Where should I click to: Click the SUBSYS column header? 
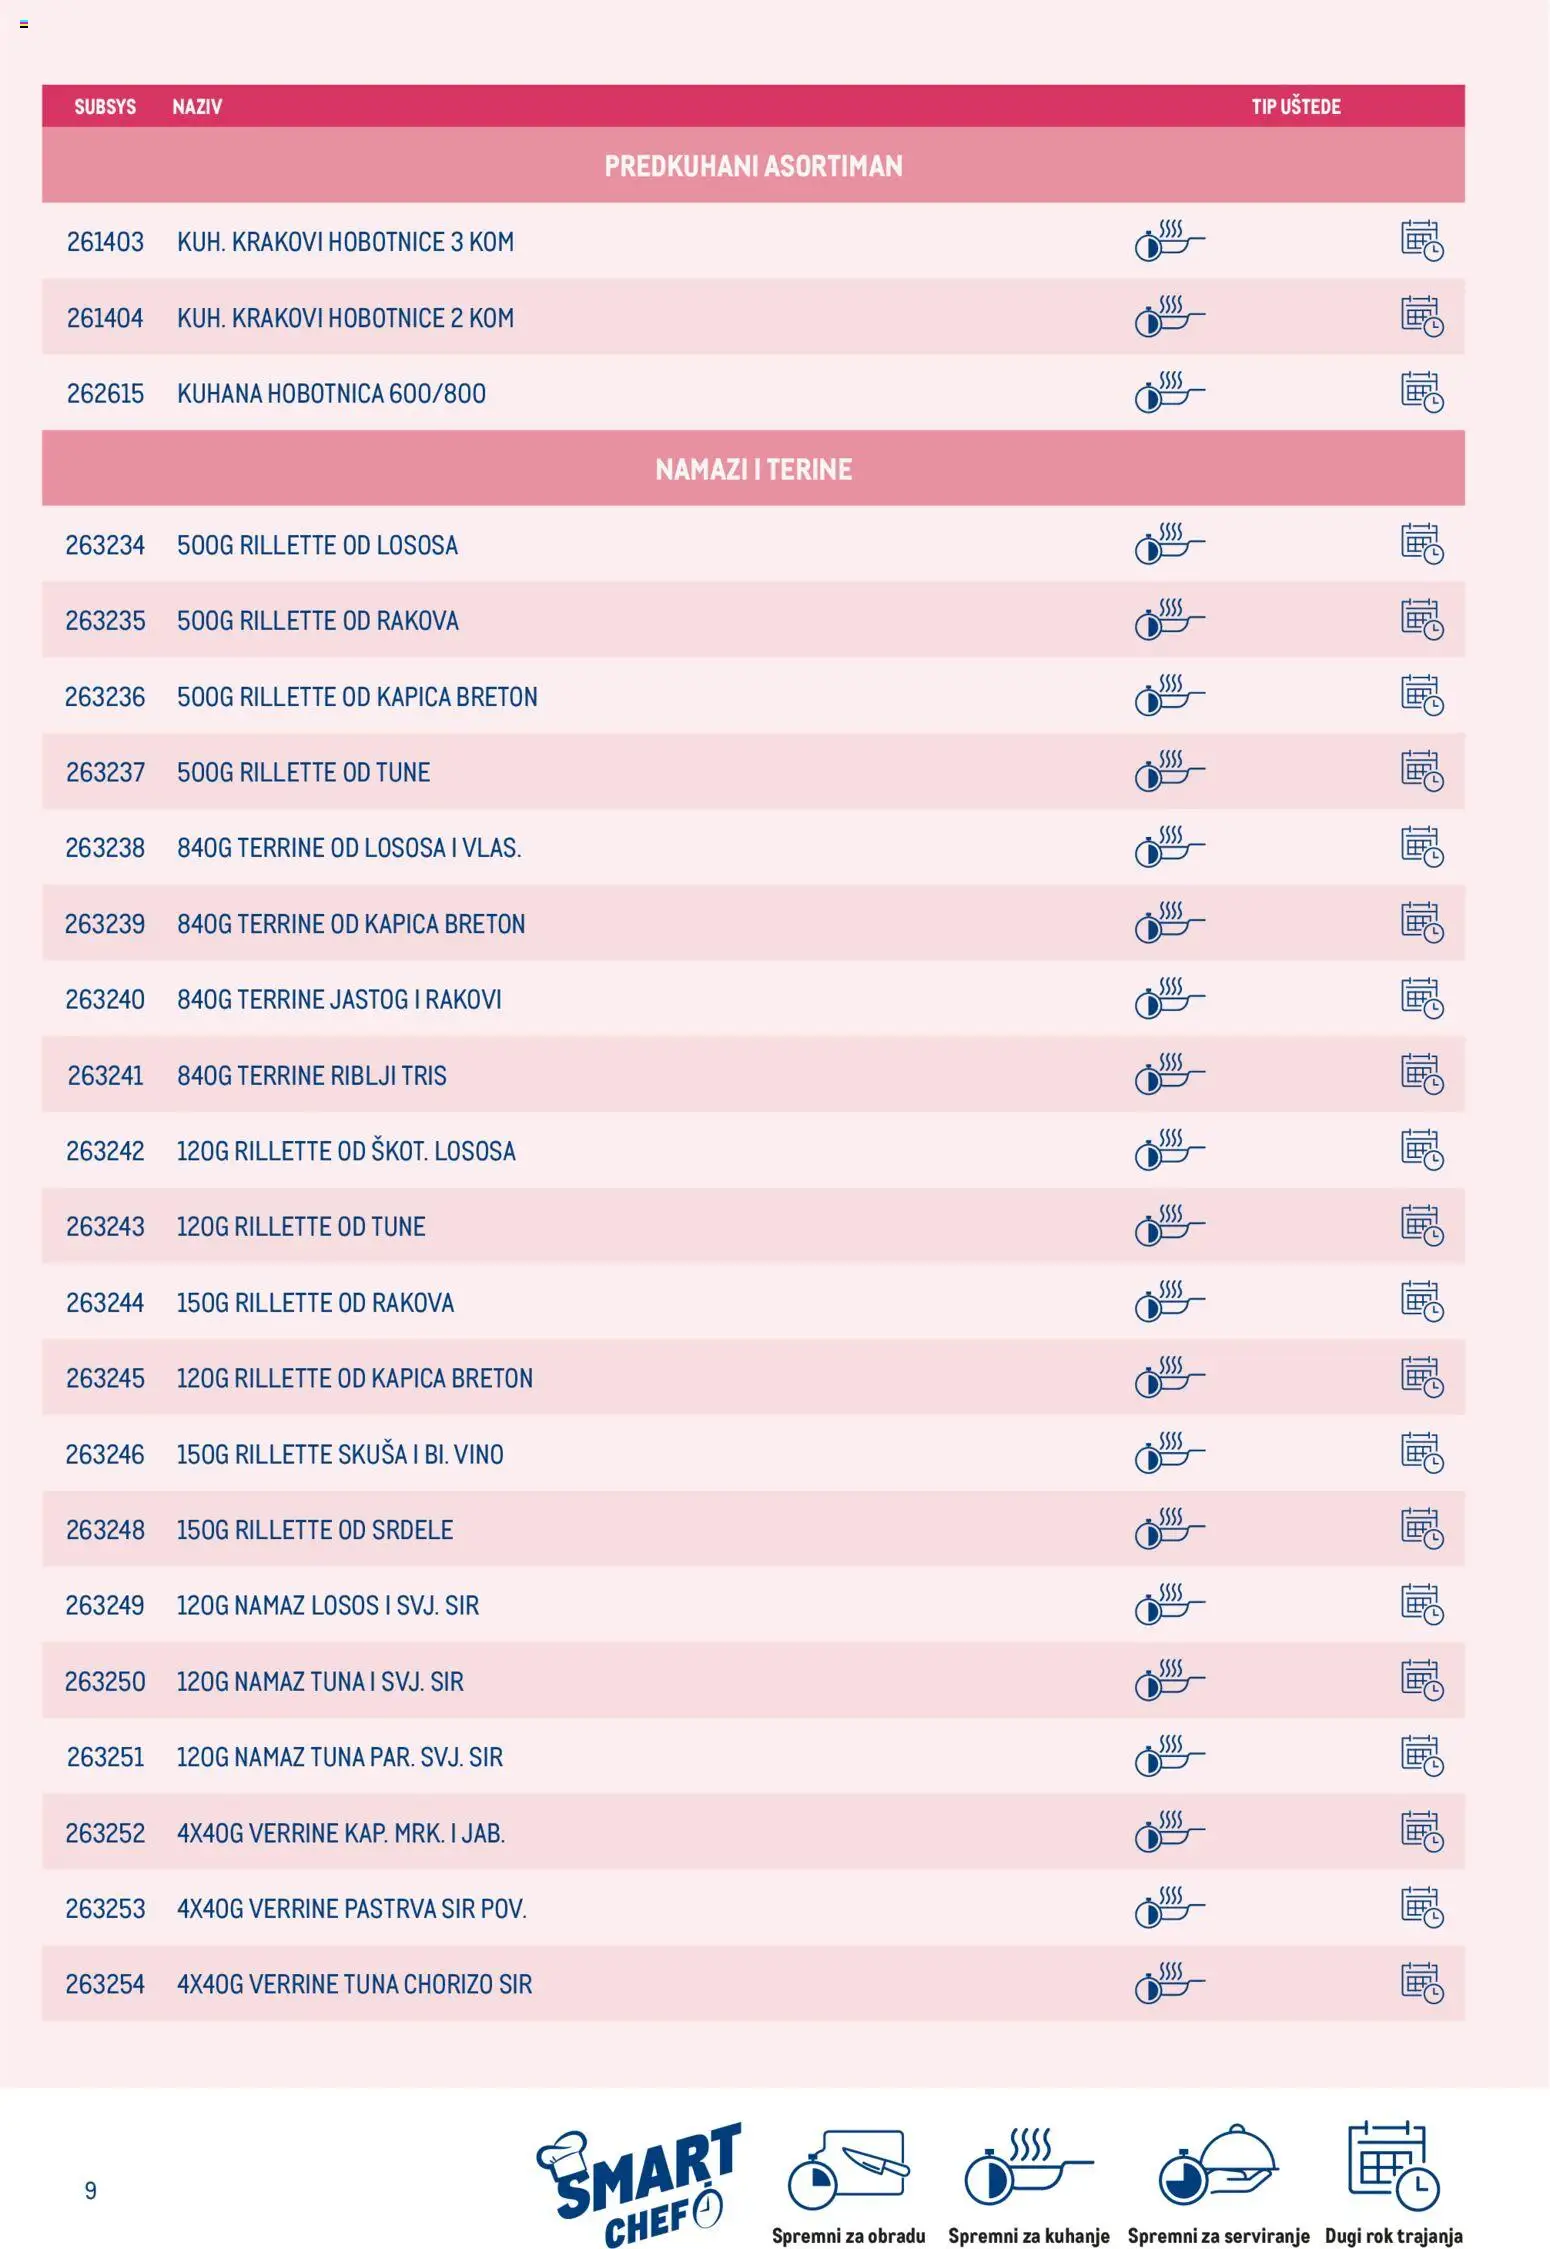pos(105,107)
